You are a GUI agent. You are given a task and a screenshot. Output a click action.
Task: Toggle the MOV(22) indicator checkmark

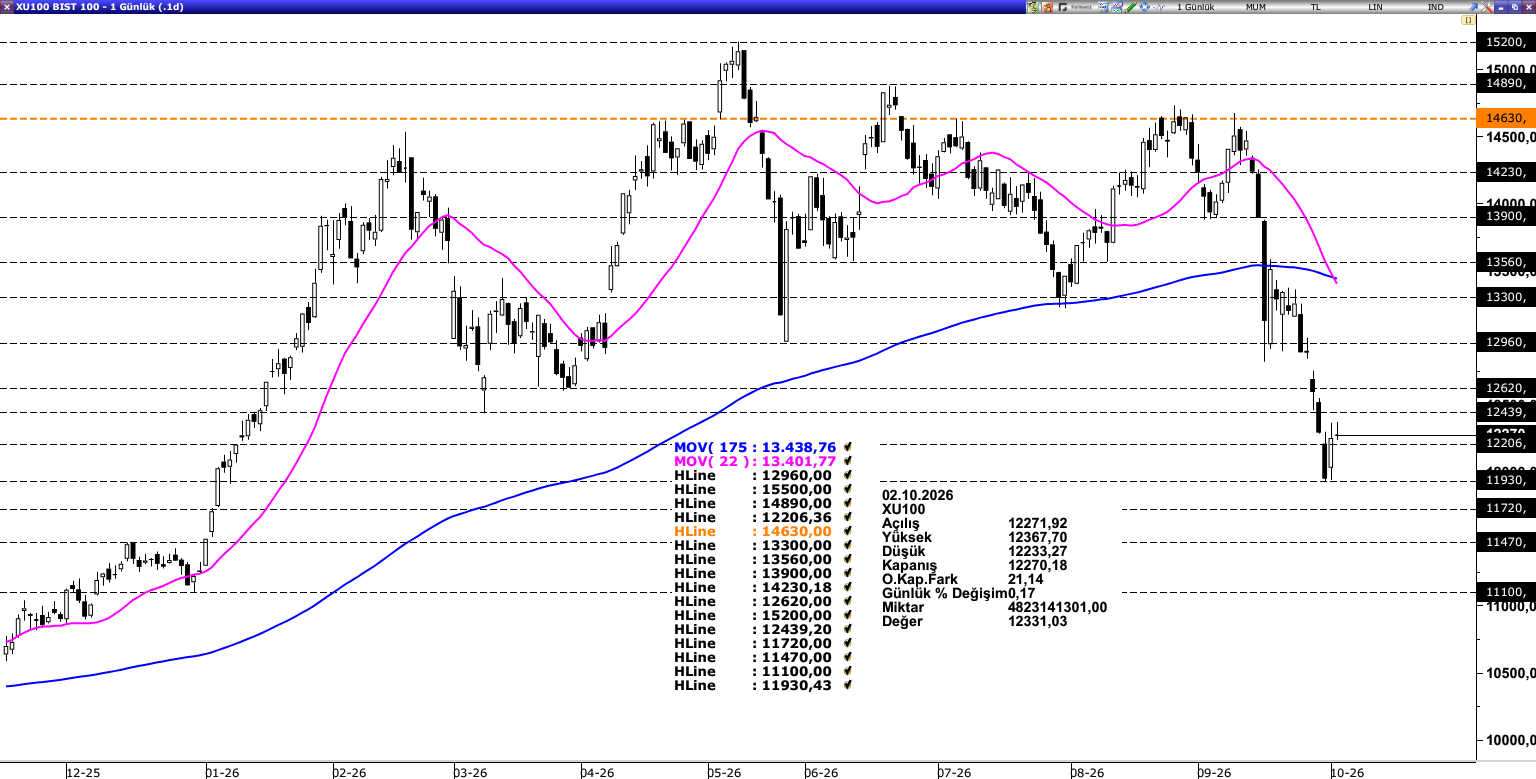click(848, 461)
